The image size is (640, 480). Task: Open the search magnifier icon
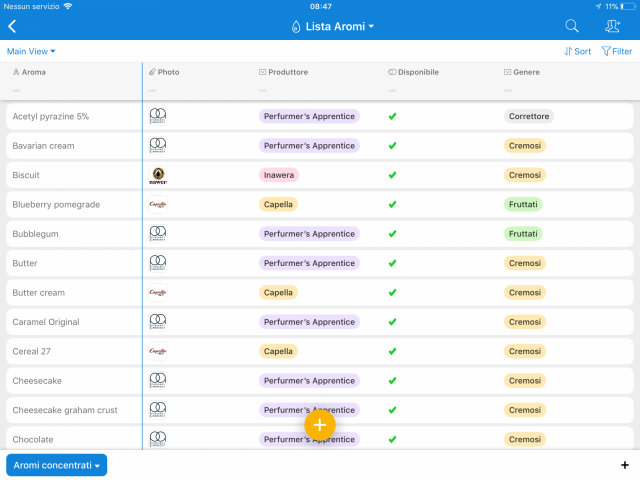571,26
